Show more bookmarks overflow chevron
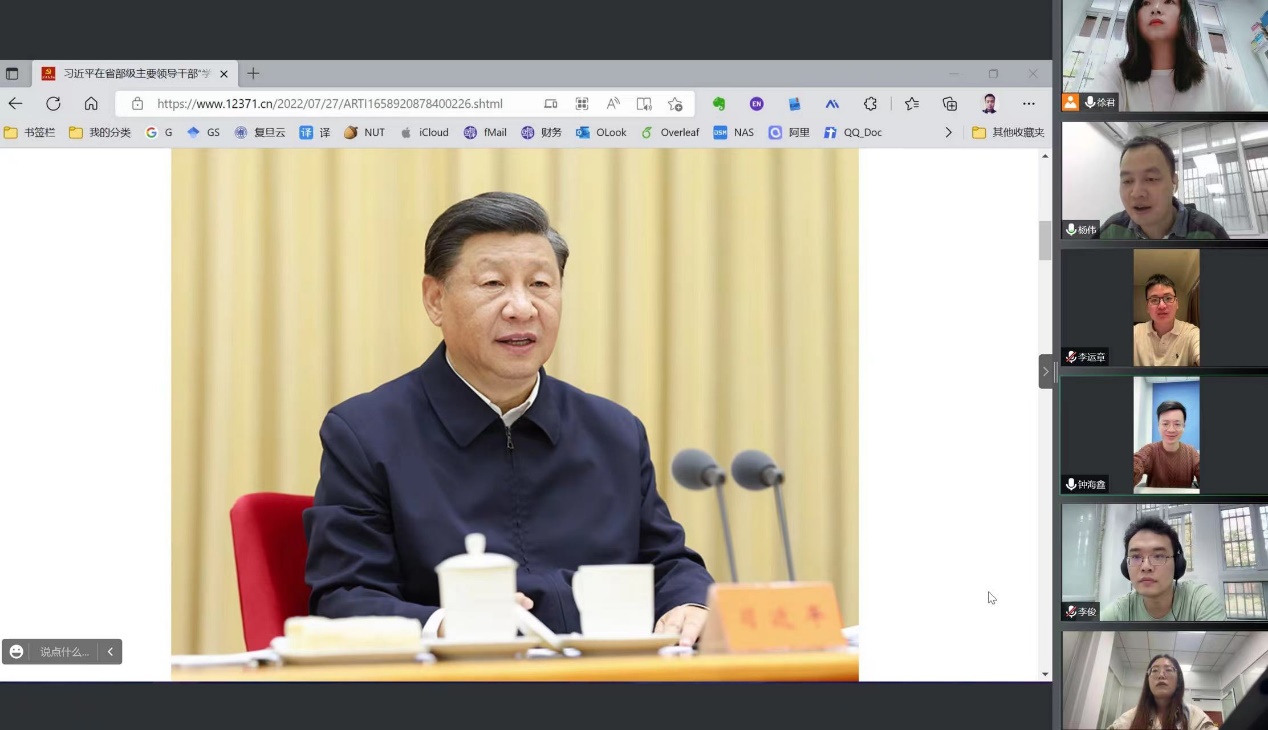Image resolution: width=1268 pixels, height=730 pixels. point(948,132)
